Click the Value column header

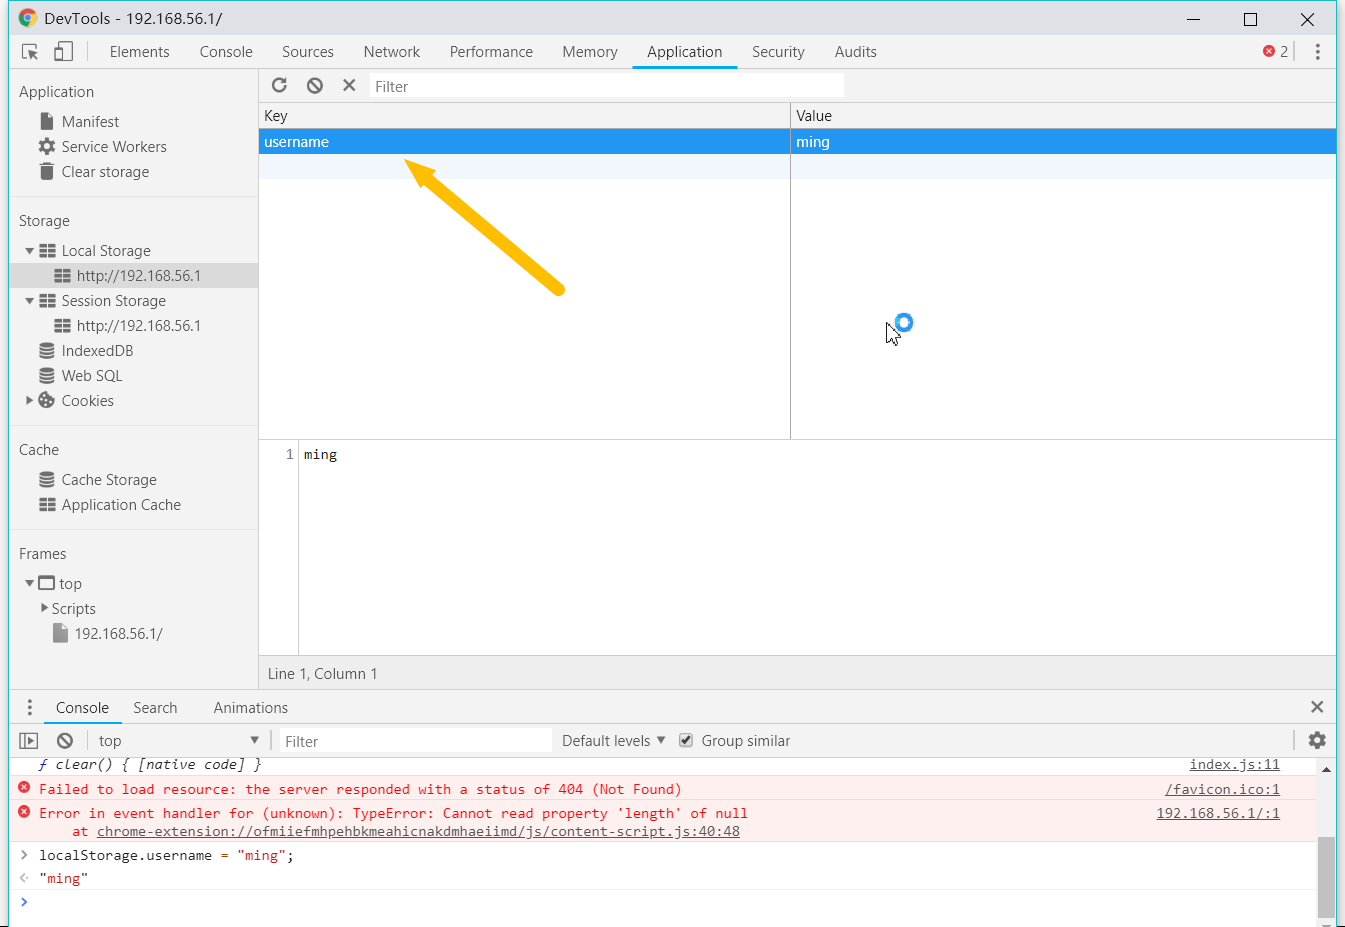tap(1063, 115)
